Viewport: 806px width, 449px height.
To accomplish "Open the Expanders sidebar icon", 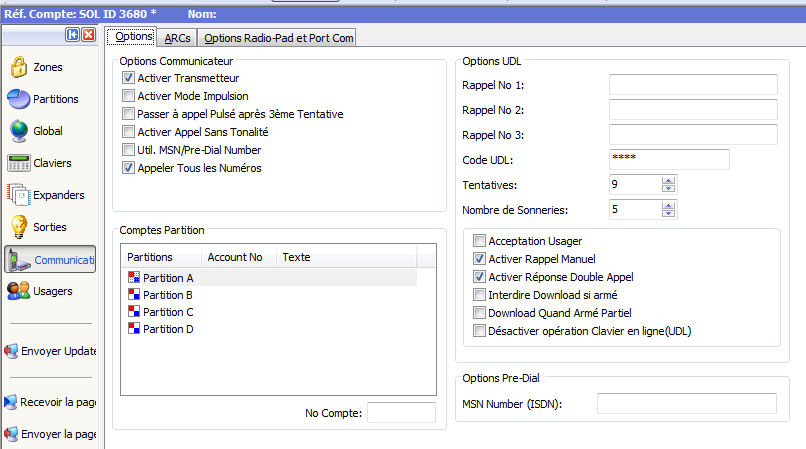I will tap(18, 195).
